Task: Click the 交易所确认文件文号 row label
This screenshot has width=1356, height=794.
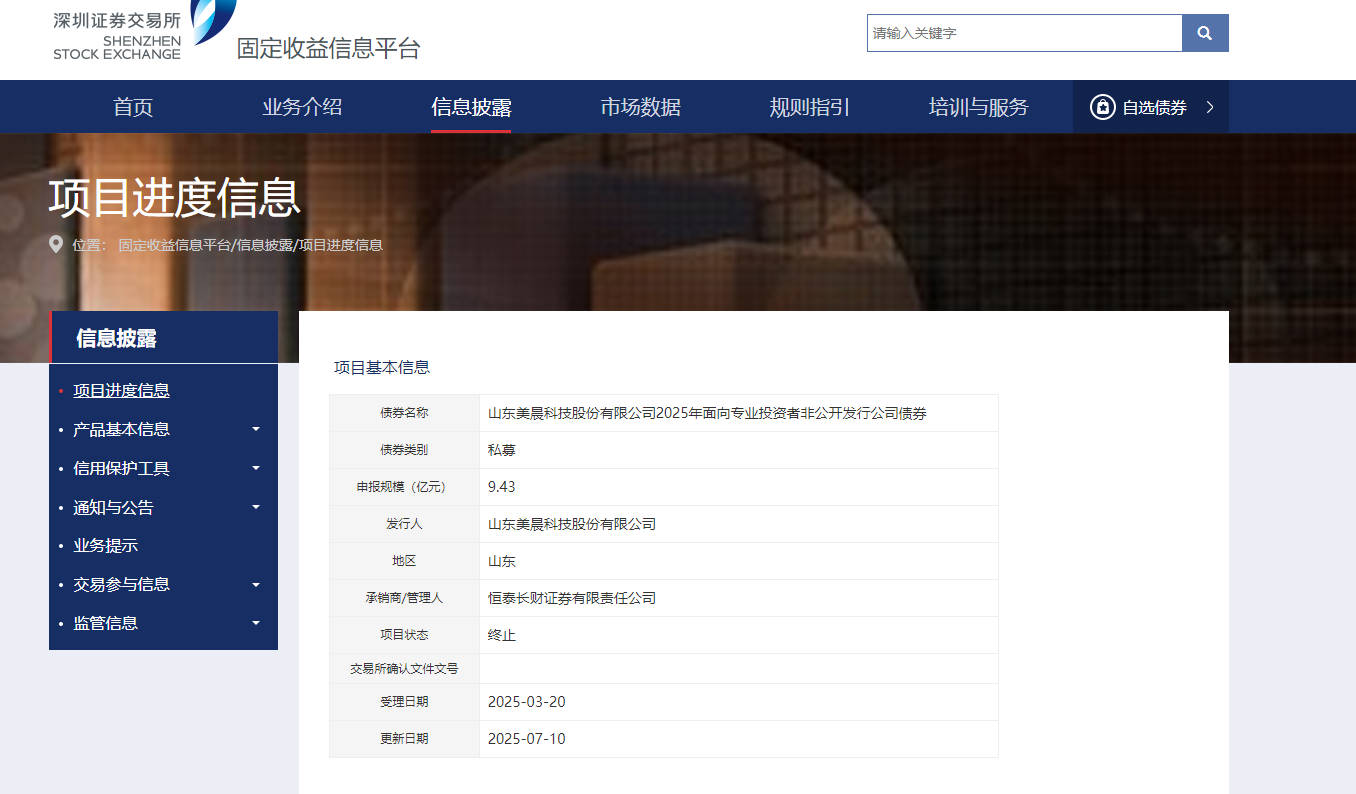Action: (x=404, y=668)
